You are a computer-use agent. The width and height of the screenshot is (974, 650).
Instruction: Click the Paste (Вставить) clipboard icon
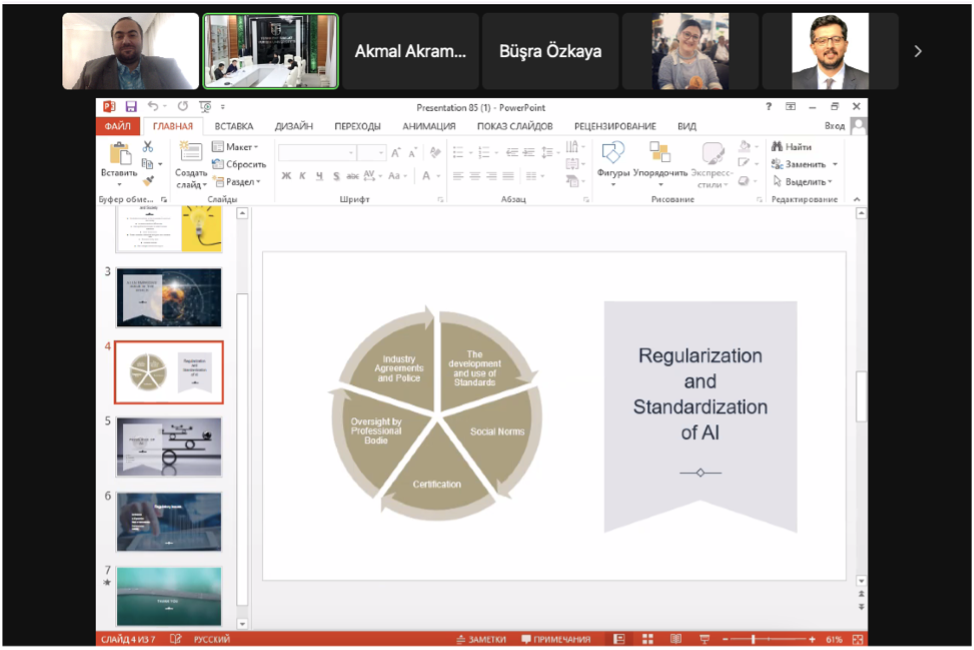[x=119, y=154]
